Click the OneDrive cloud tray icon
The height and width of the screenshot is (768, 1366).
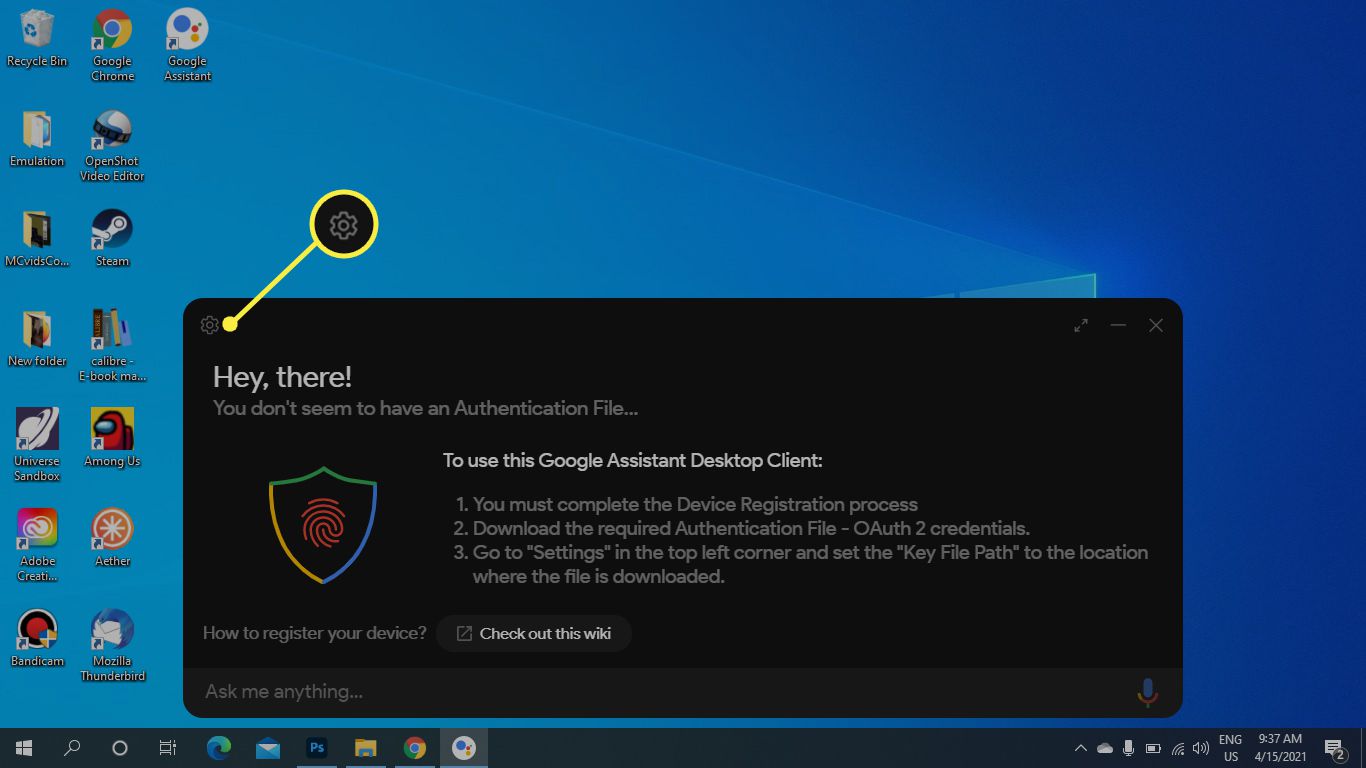(x=1105, y=748)
